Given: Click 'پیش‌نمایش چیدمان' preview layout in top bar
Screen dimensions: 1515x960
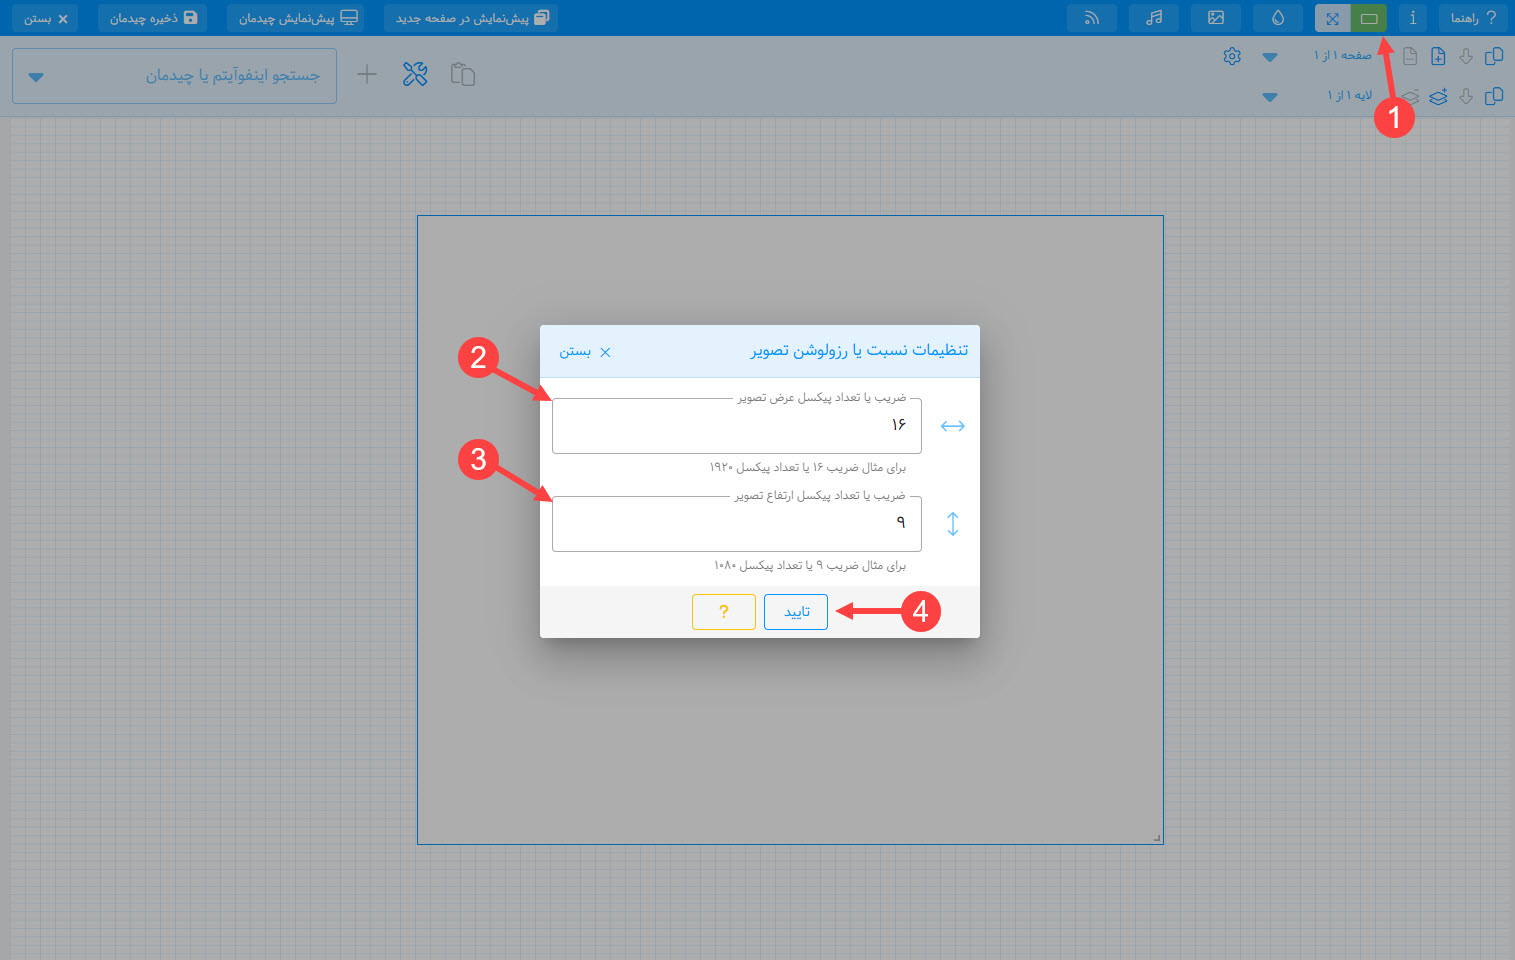Looking at the screenshot, I should pos(296,18).
